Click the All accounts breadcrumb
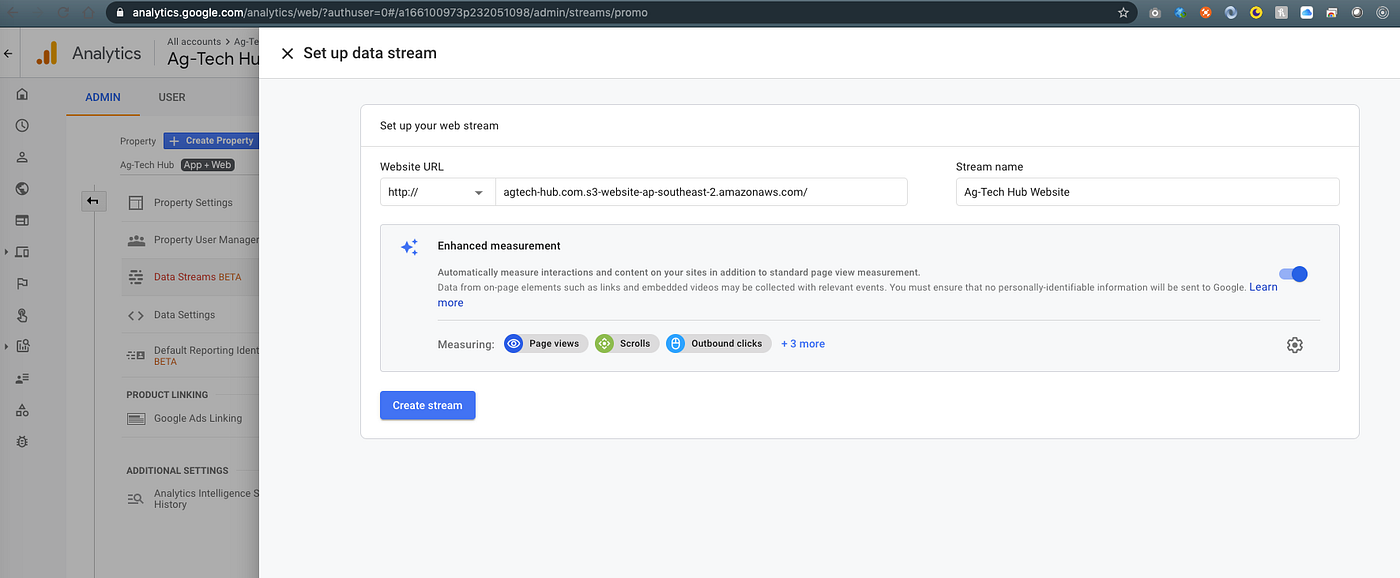The image size is (1400, 578). [194, 42]
